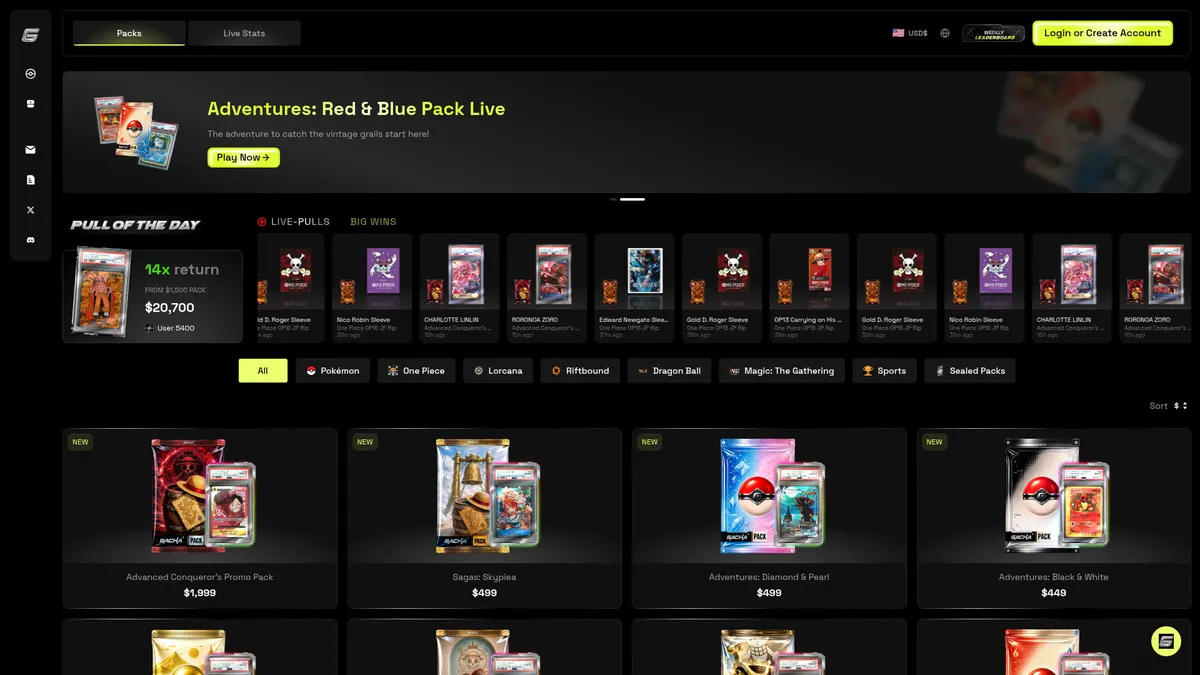The height and width of the screenshot is (675, 1200).
Task: Open the OP13 Carrying on His live pull
Action: point(809,288)
